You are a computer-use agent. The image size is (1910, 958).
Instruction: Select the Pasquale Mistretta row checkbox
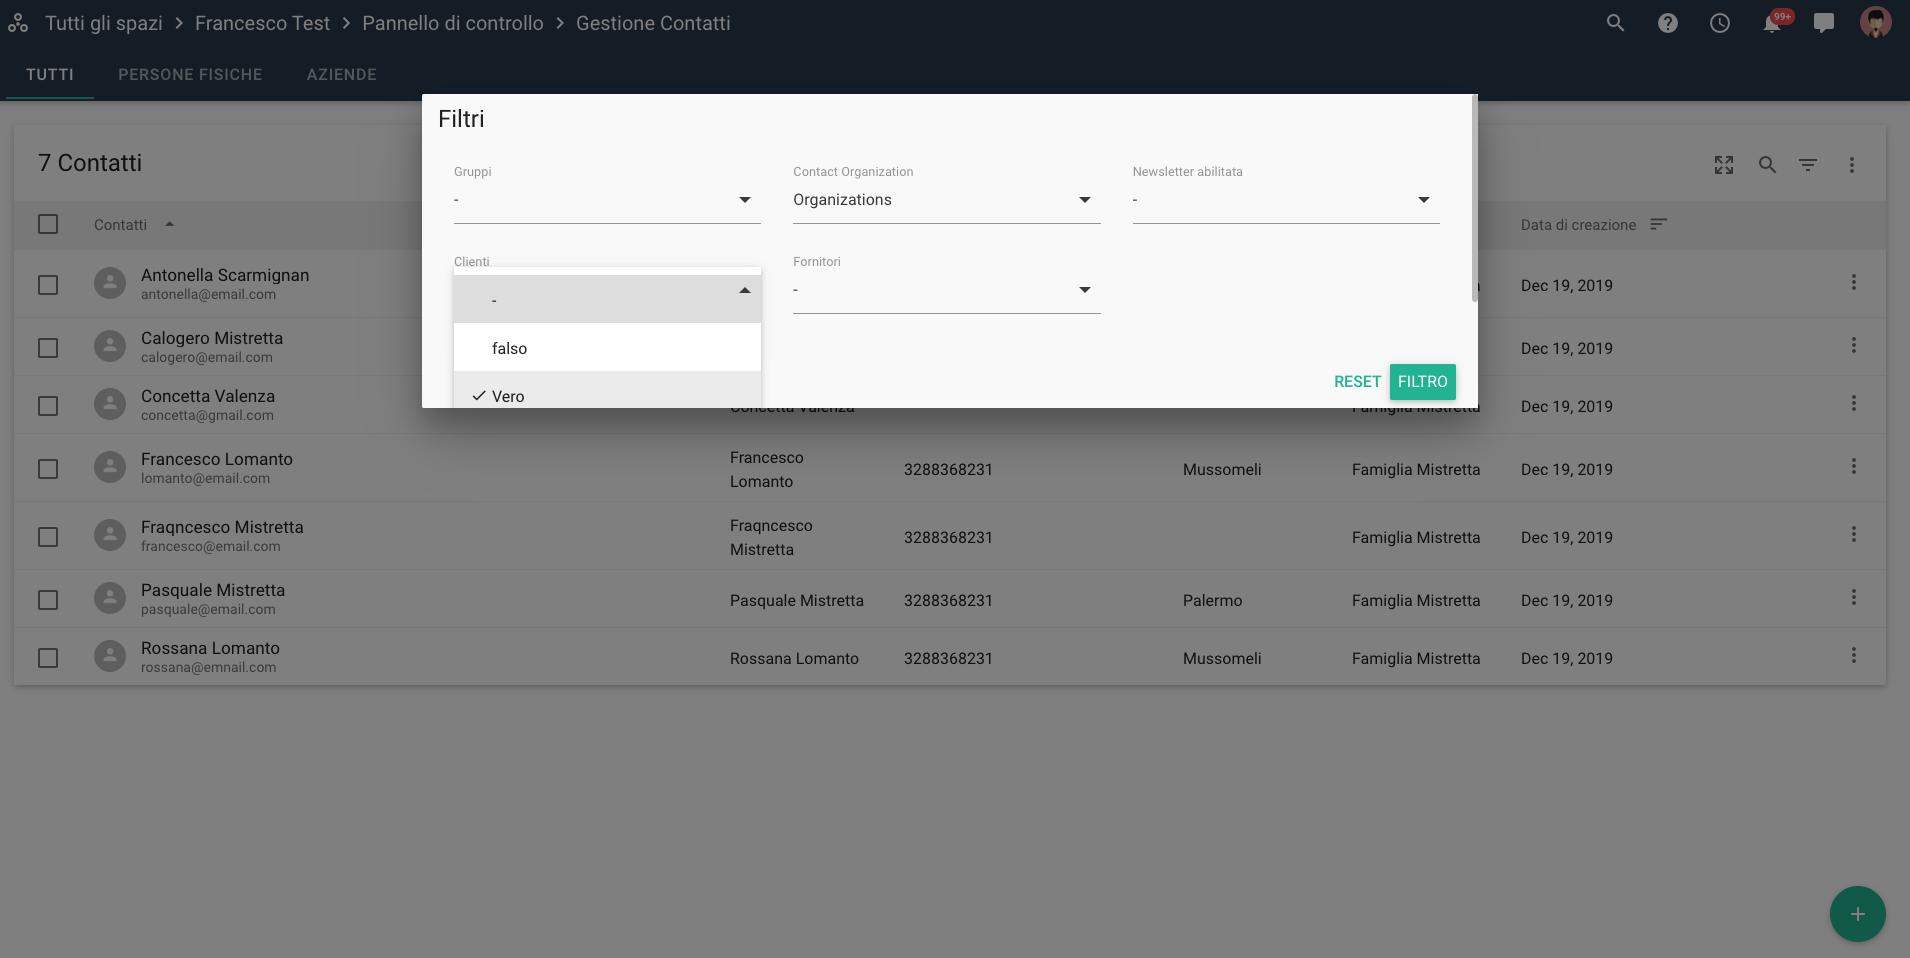click(48, 600)
